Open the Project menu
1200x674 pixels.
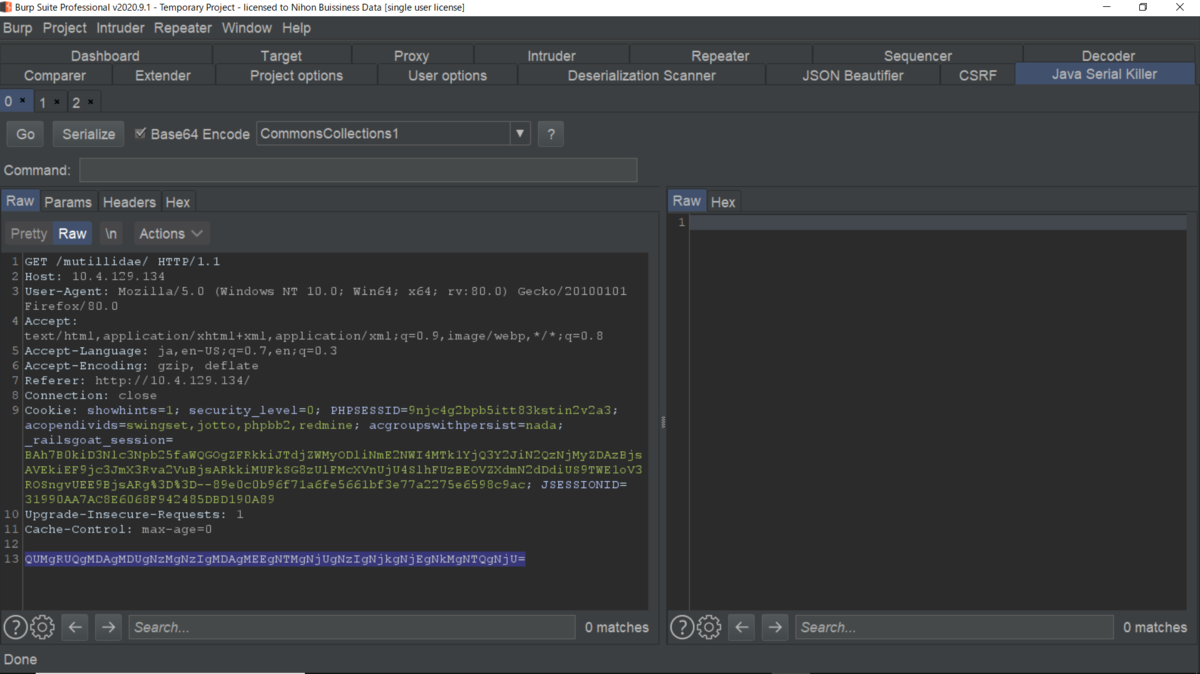click(65, 28)
